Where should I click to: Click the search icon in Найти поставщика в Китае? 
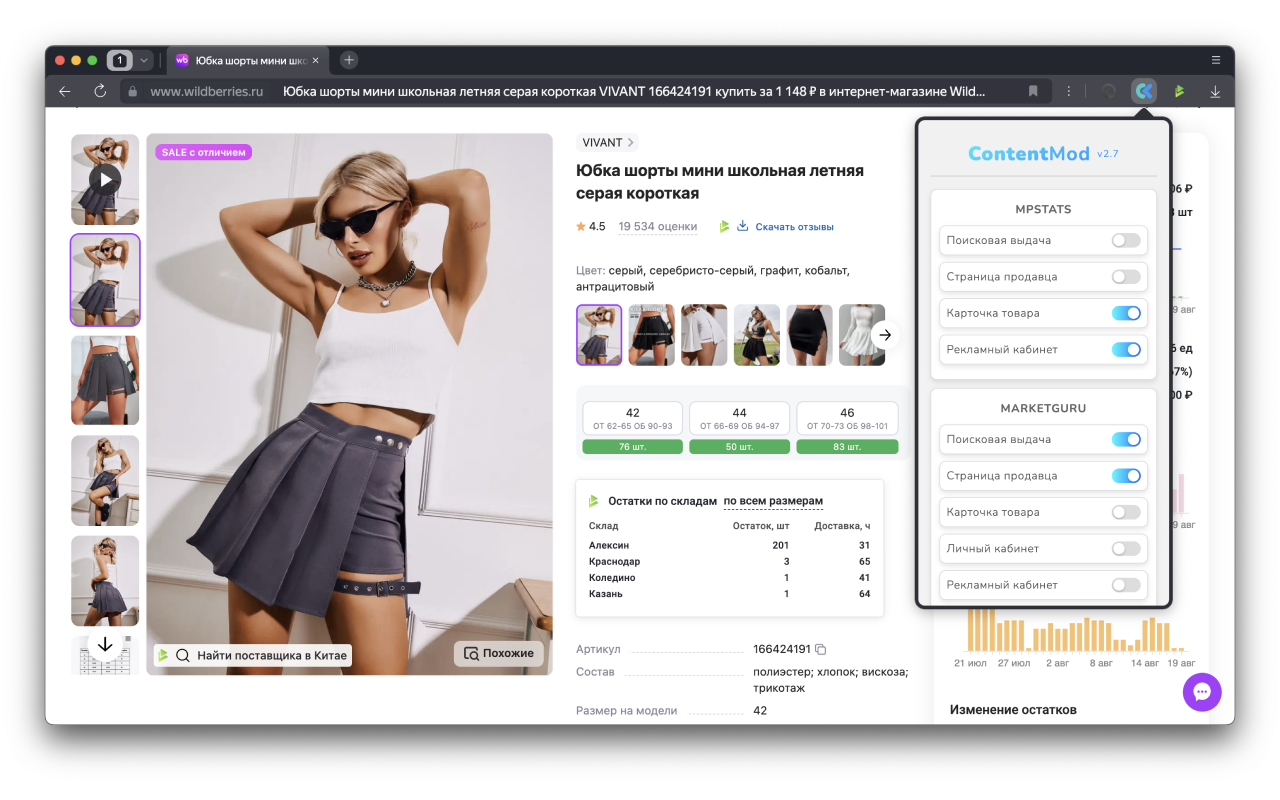(182, 655)
